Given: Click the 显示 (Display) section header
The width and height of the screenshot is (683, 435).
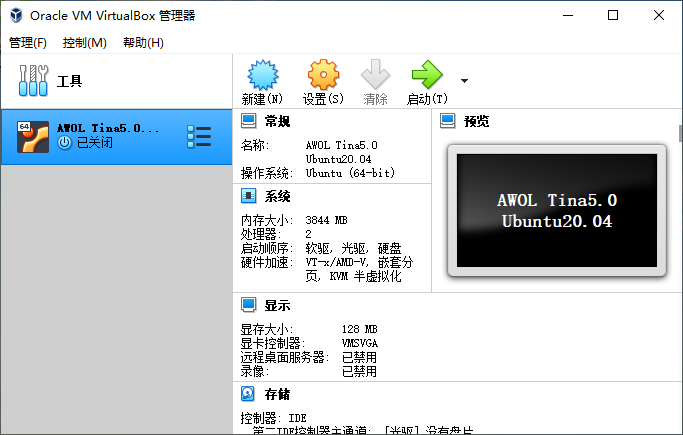Looking at the screenshot, I should pos(277,305).
